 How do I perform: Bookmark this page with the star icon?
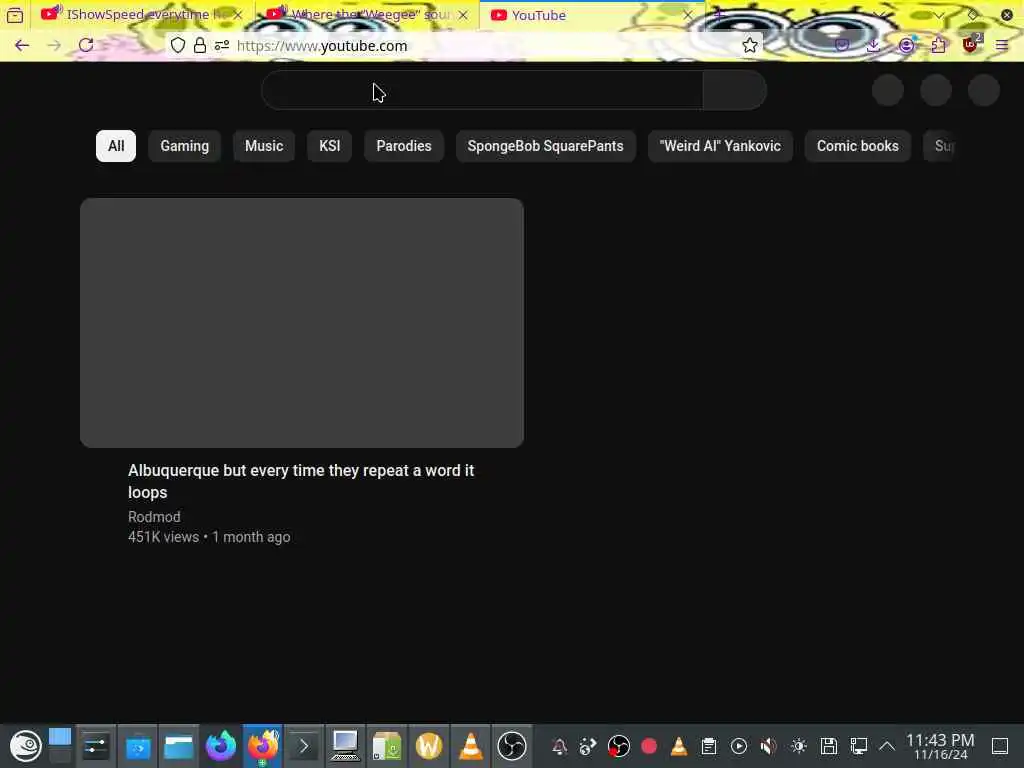(x=750, y=45)
